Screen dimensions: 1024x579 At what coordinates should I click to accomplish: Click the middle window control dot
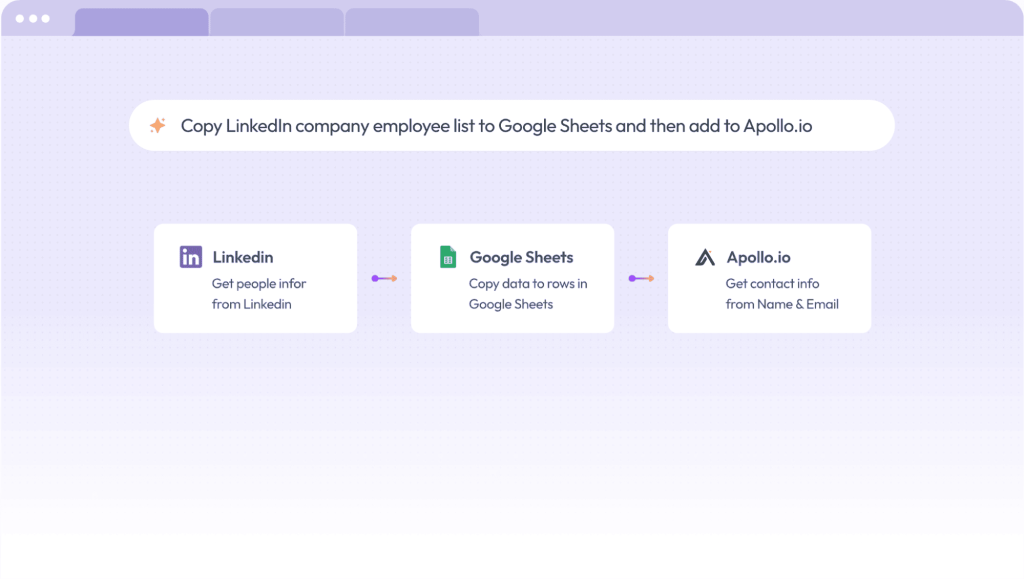[32, 19]
